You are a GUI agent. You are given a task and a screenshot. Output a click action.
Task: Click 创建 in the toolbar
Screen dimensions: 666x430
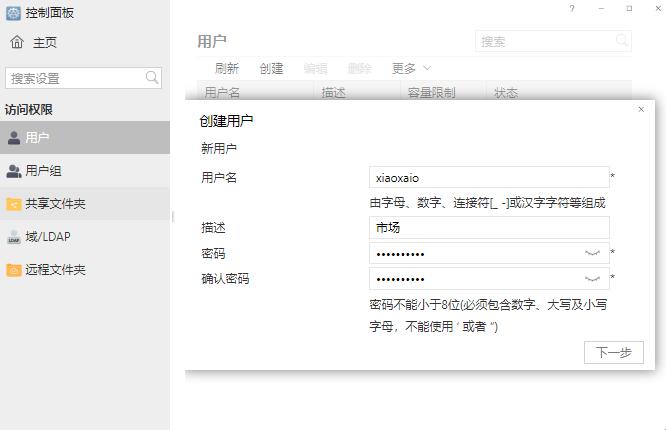271,68
